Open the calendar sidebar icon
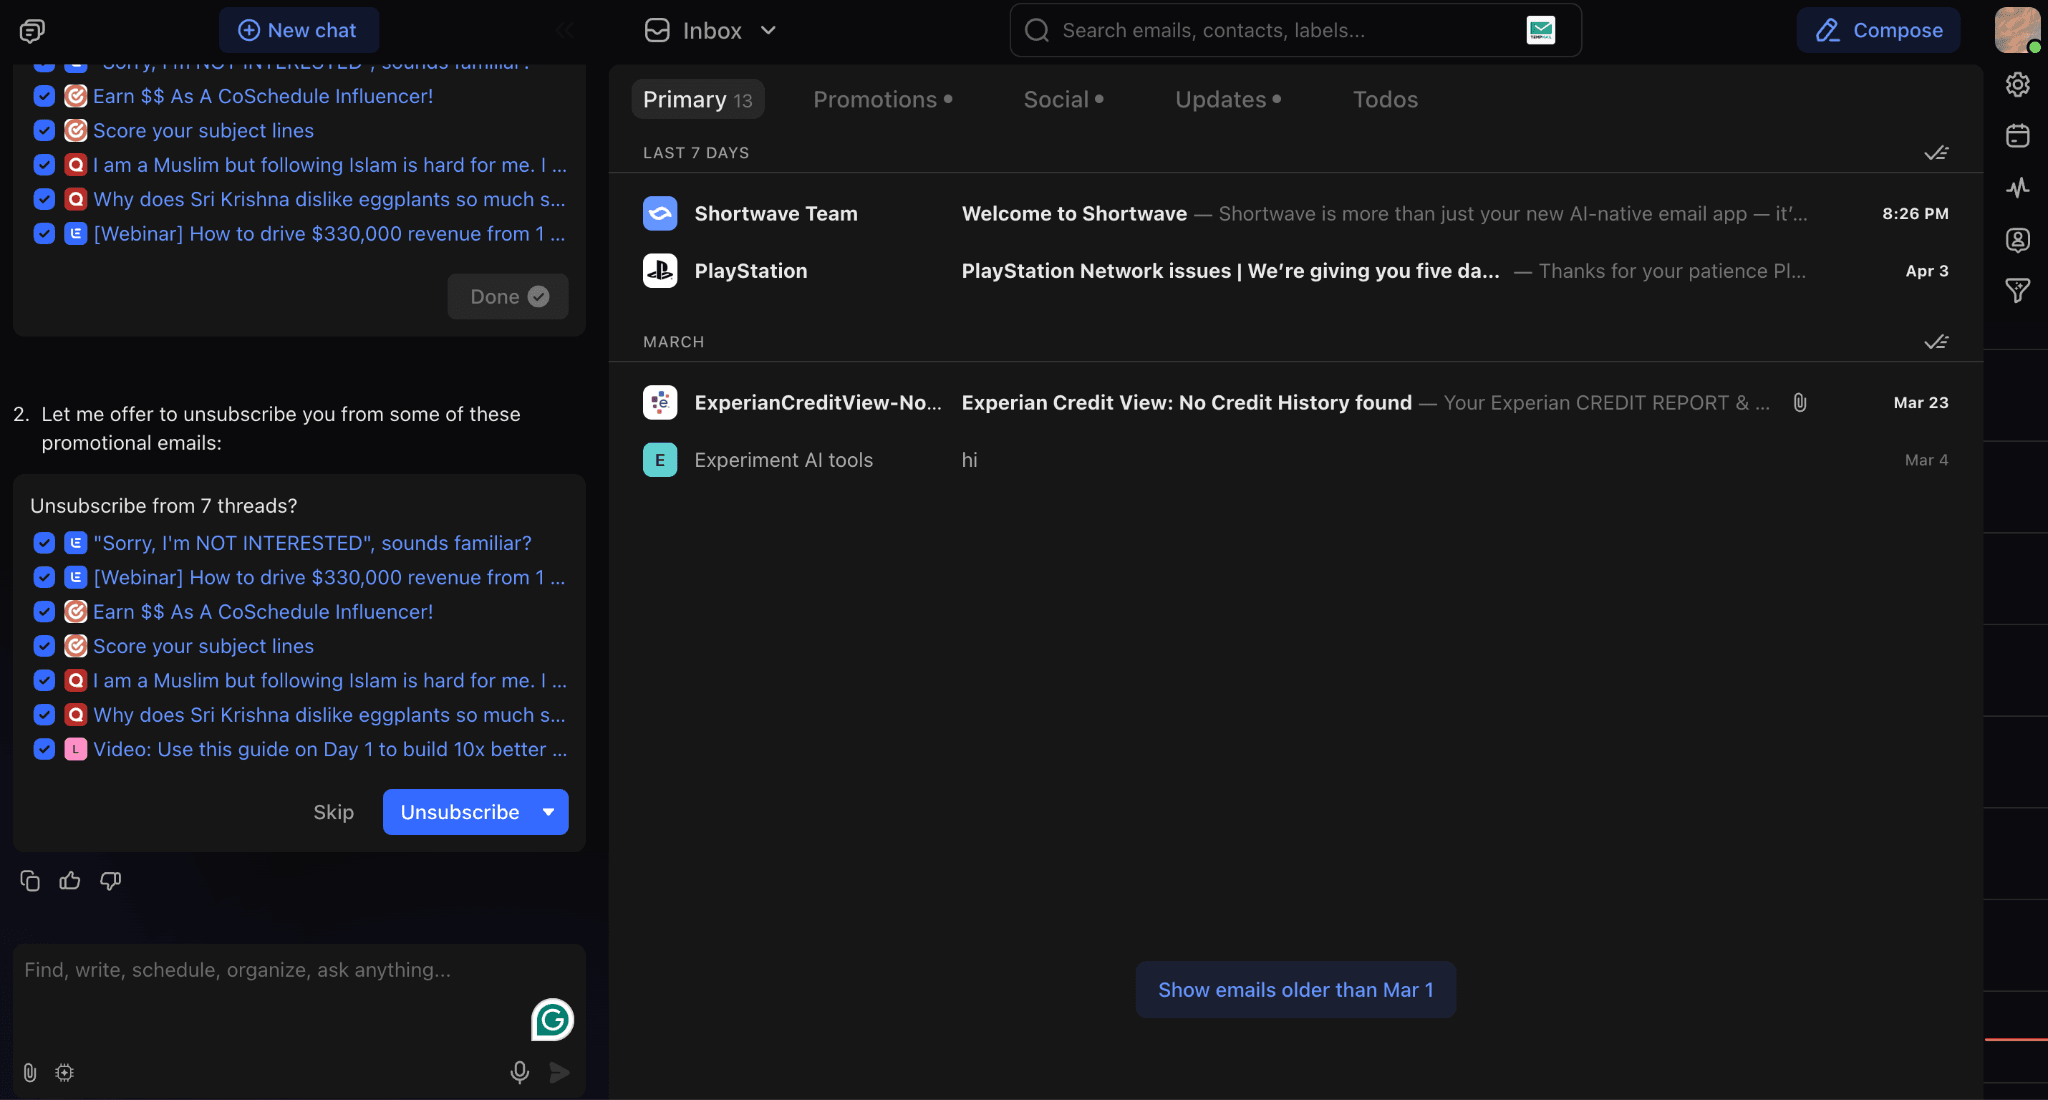 (2017, 136)
